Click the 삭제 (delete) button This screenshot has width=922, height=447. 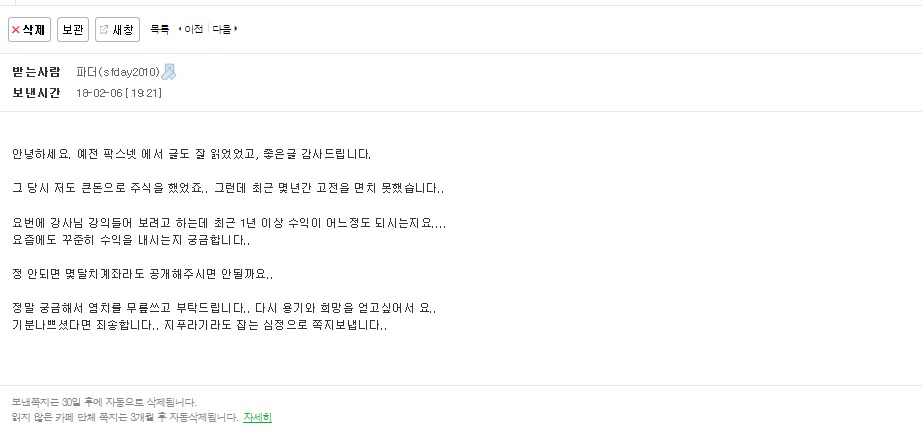[28, 30]
